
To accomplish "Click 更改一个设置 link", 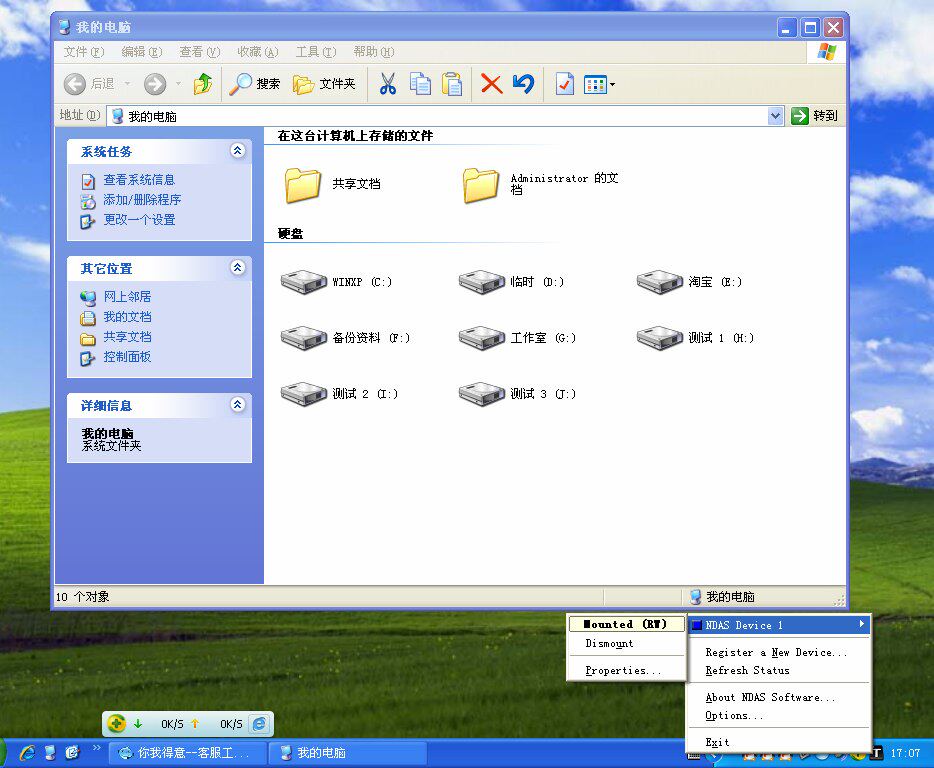I will pyautogui.click(x=139, y=220).
